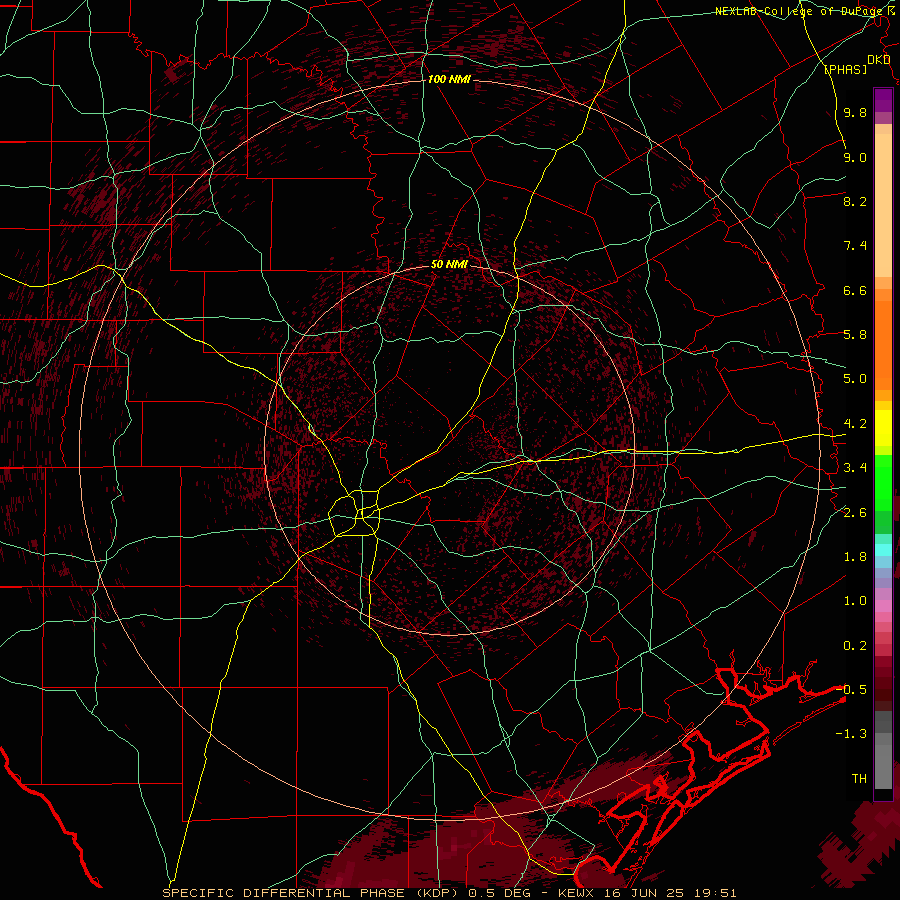This screenshot has height=900, width=900.
Task: Click the 2.6 value on the color scale
Action: pyautogui.click(x=855, y=513)
